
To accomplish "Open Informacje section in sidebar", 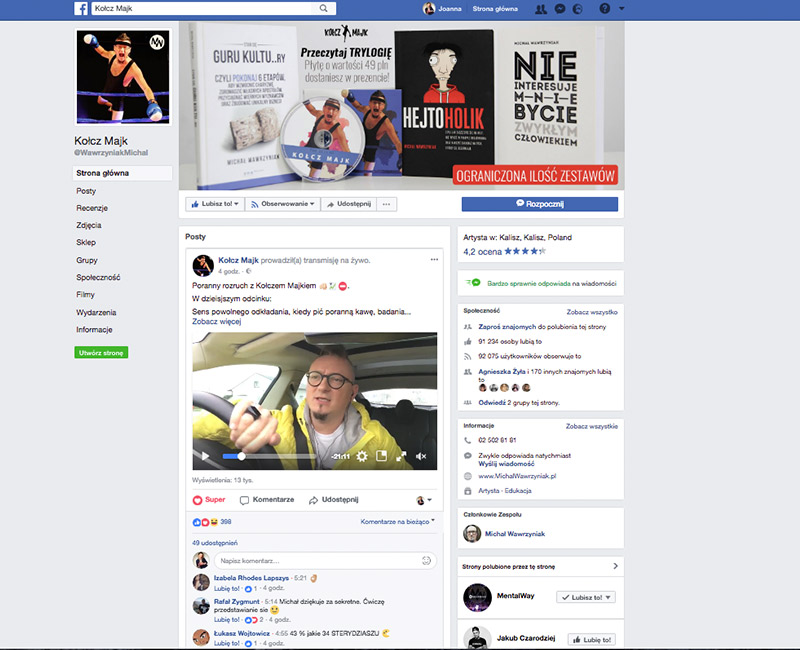I will [x=94, y=330].
